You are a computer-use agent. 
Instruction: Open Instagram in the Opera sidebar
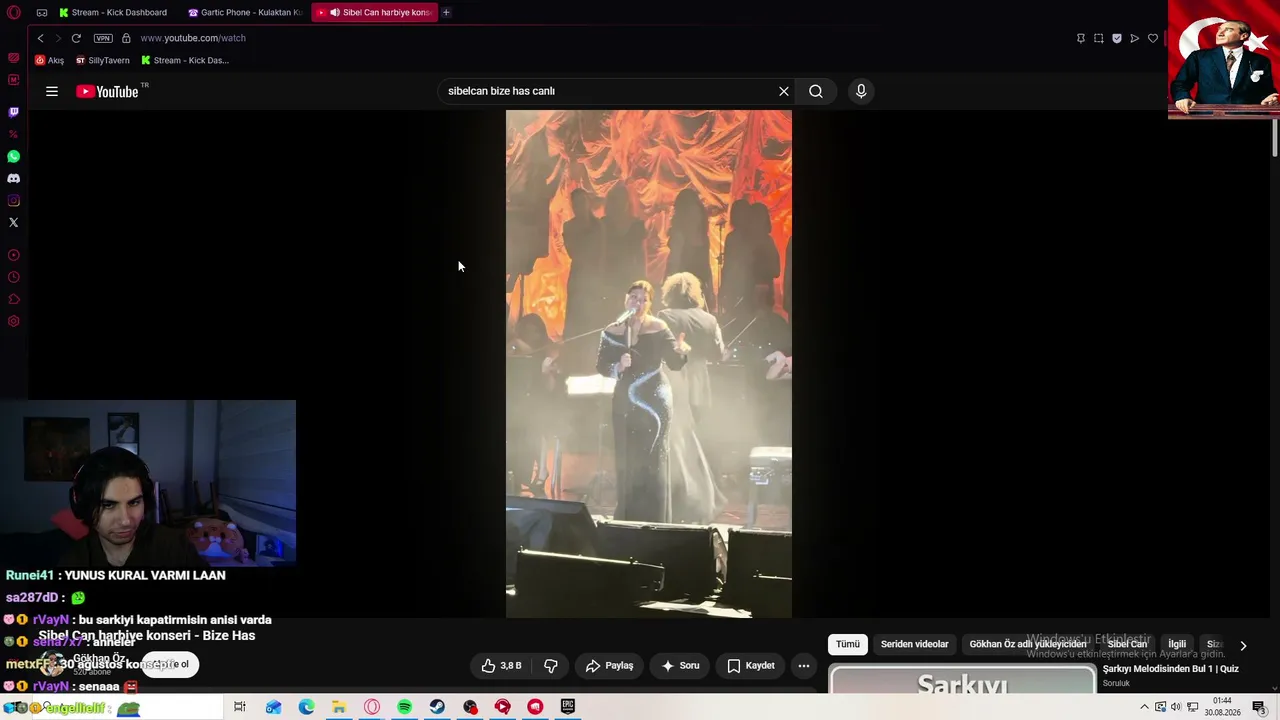(x=13, y=200)
